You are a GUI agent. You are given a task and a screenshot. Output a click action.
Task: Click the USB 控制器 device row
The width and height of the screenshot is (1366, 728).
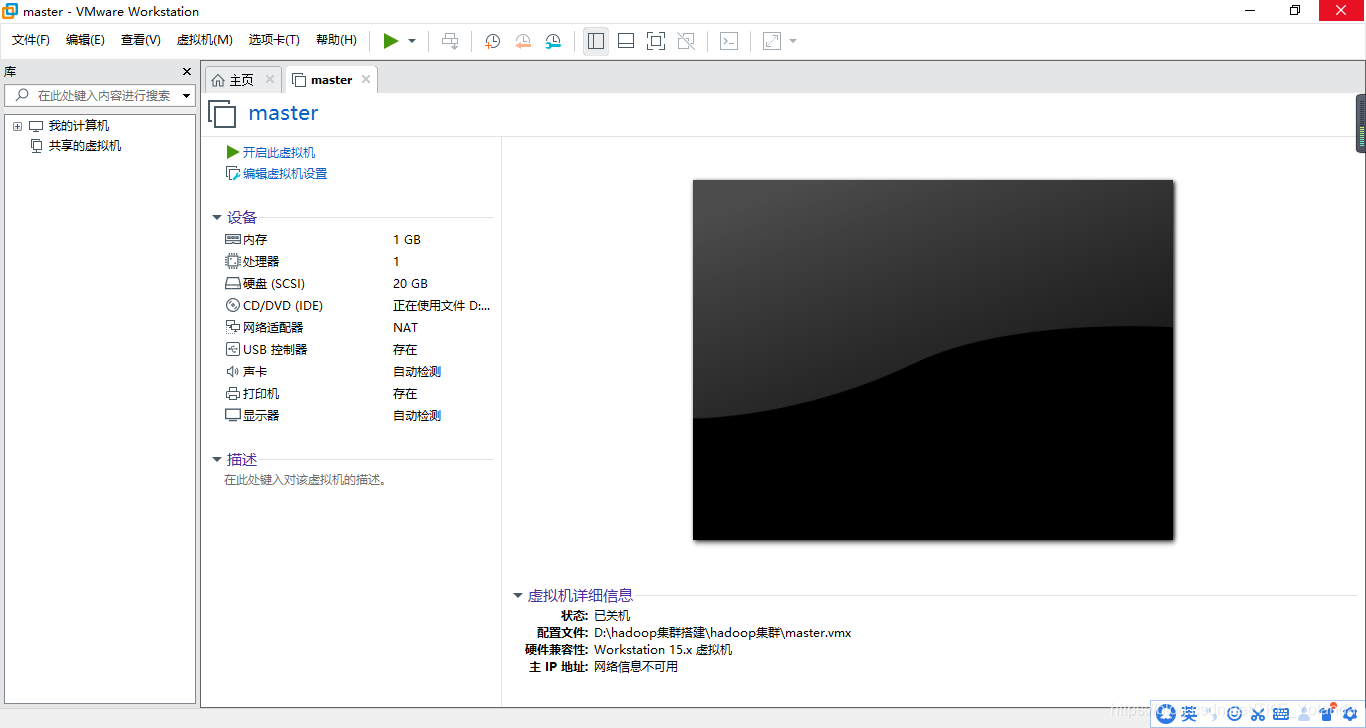(358, 350)
